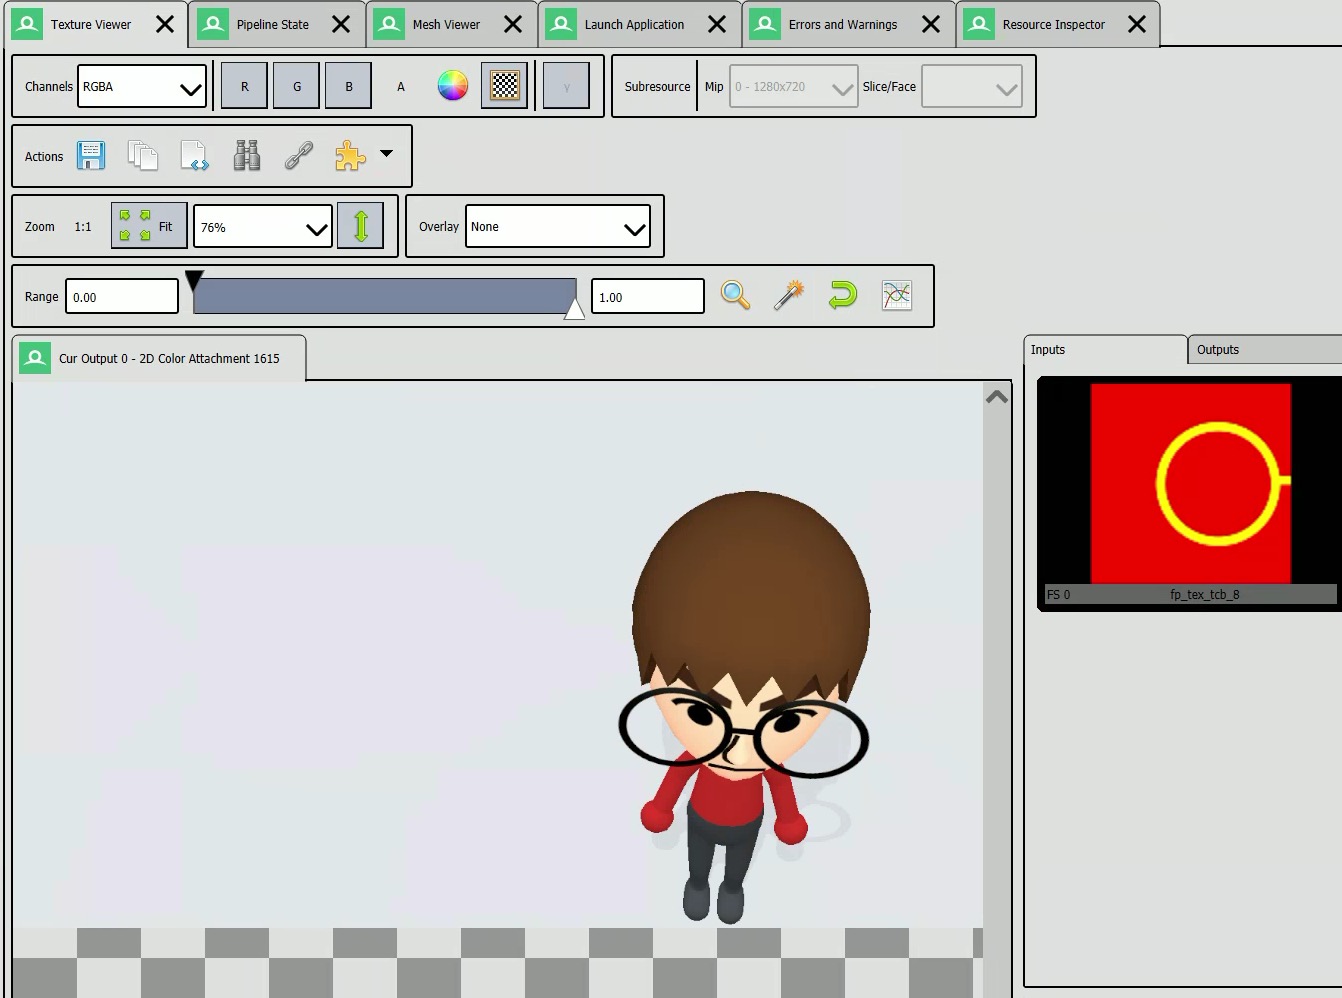
Task: Expand the Overlay None dropdown
Action: 557,227
